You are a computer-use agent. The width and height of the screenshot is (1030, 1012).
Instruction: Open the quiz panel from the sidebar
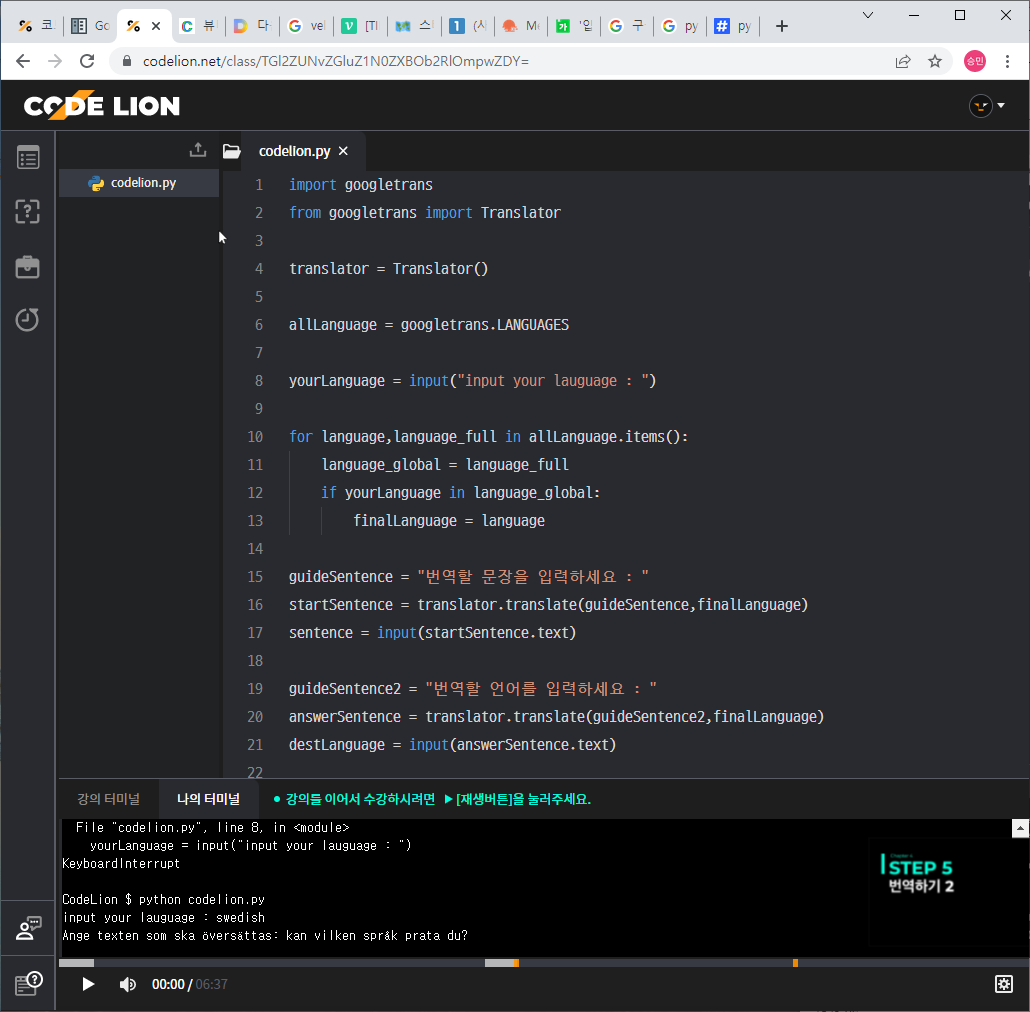pyautogui.click(x=28, y=212)
